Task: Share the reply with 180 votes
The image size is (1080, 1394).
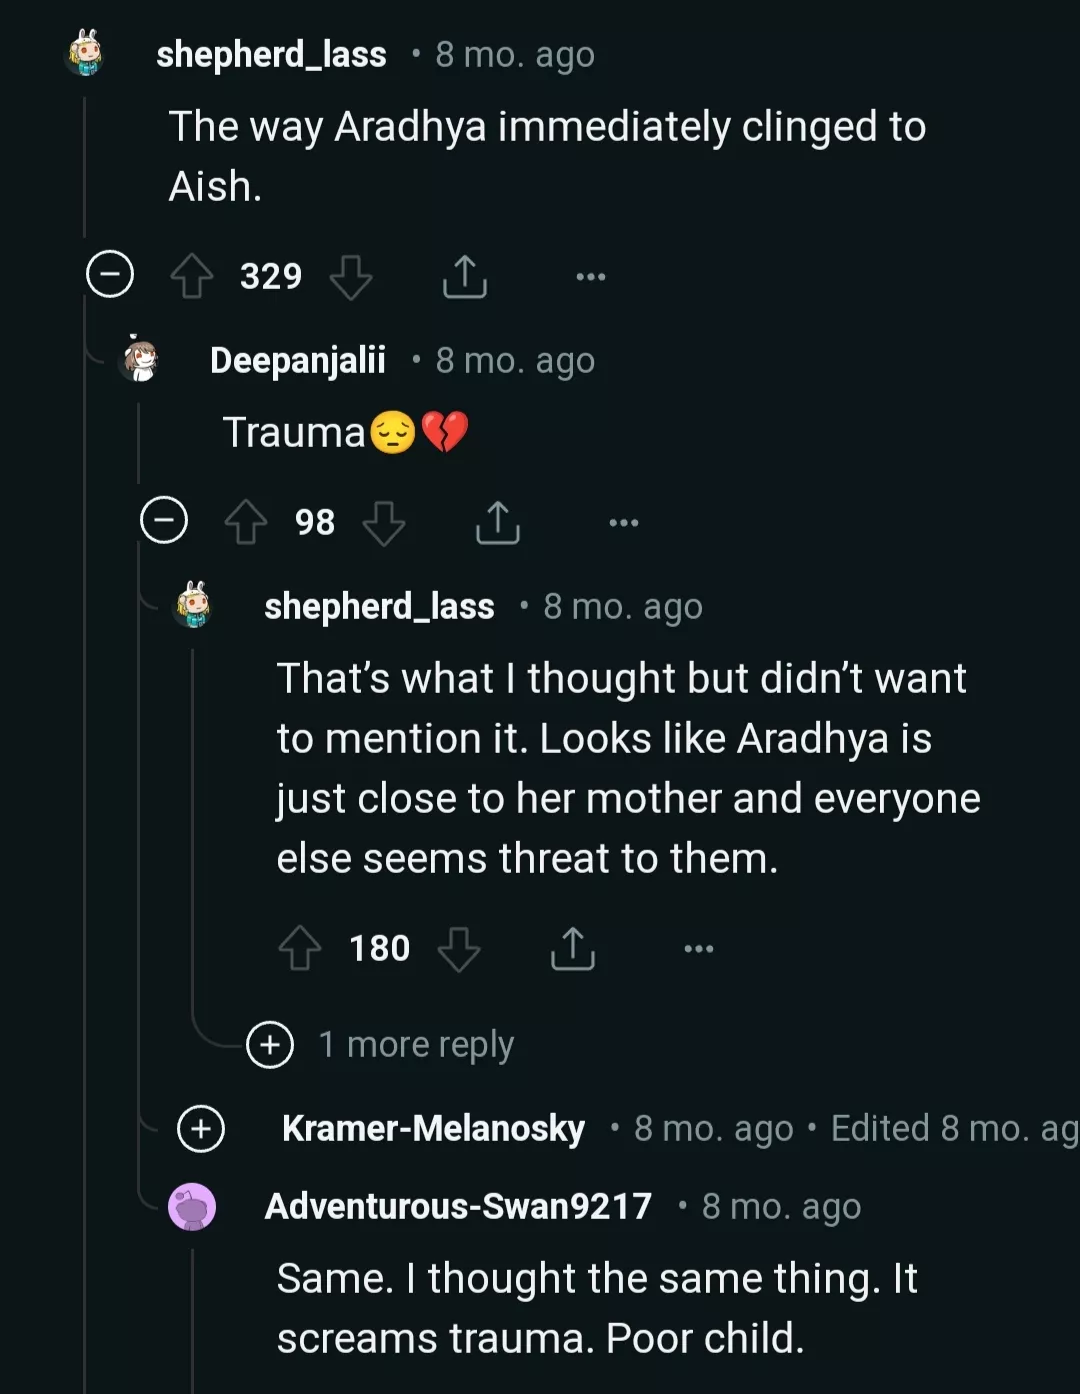Action: [573, 948]
